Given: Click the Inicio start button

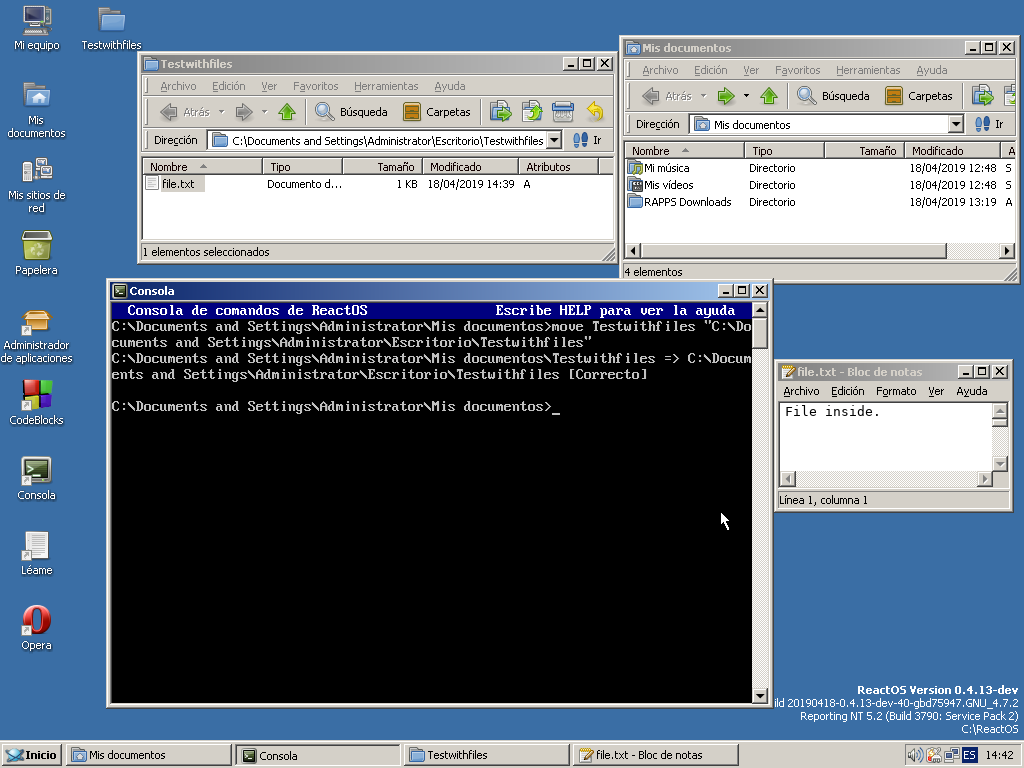Looking at the screenshot, I should [32, 755].
